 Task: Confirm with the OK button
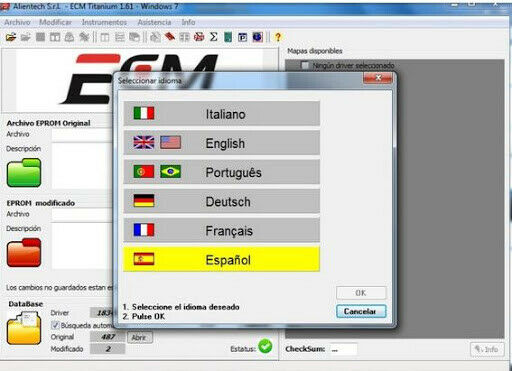point(361,293)
